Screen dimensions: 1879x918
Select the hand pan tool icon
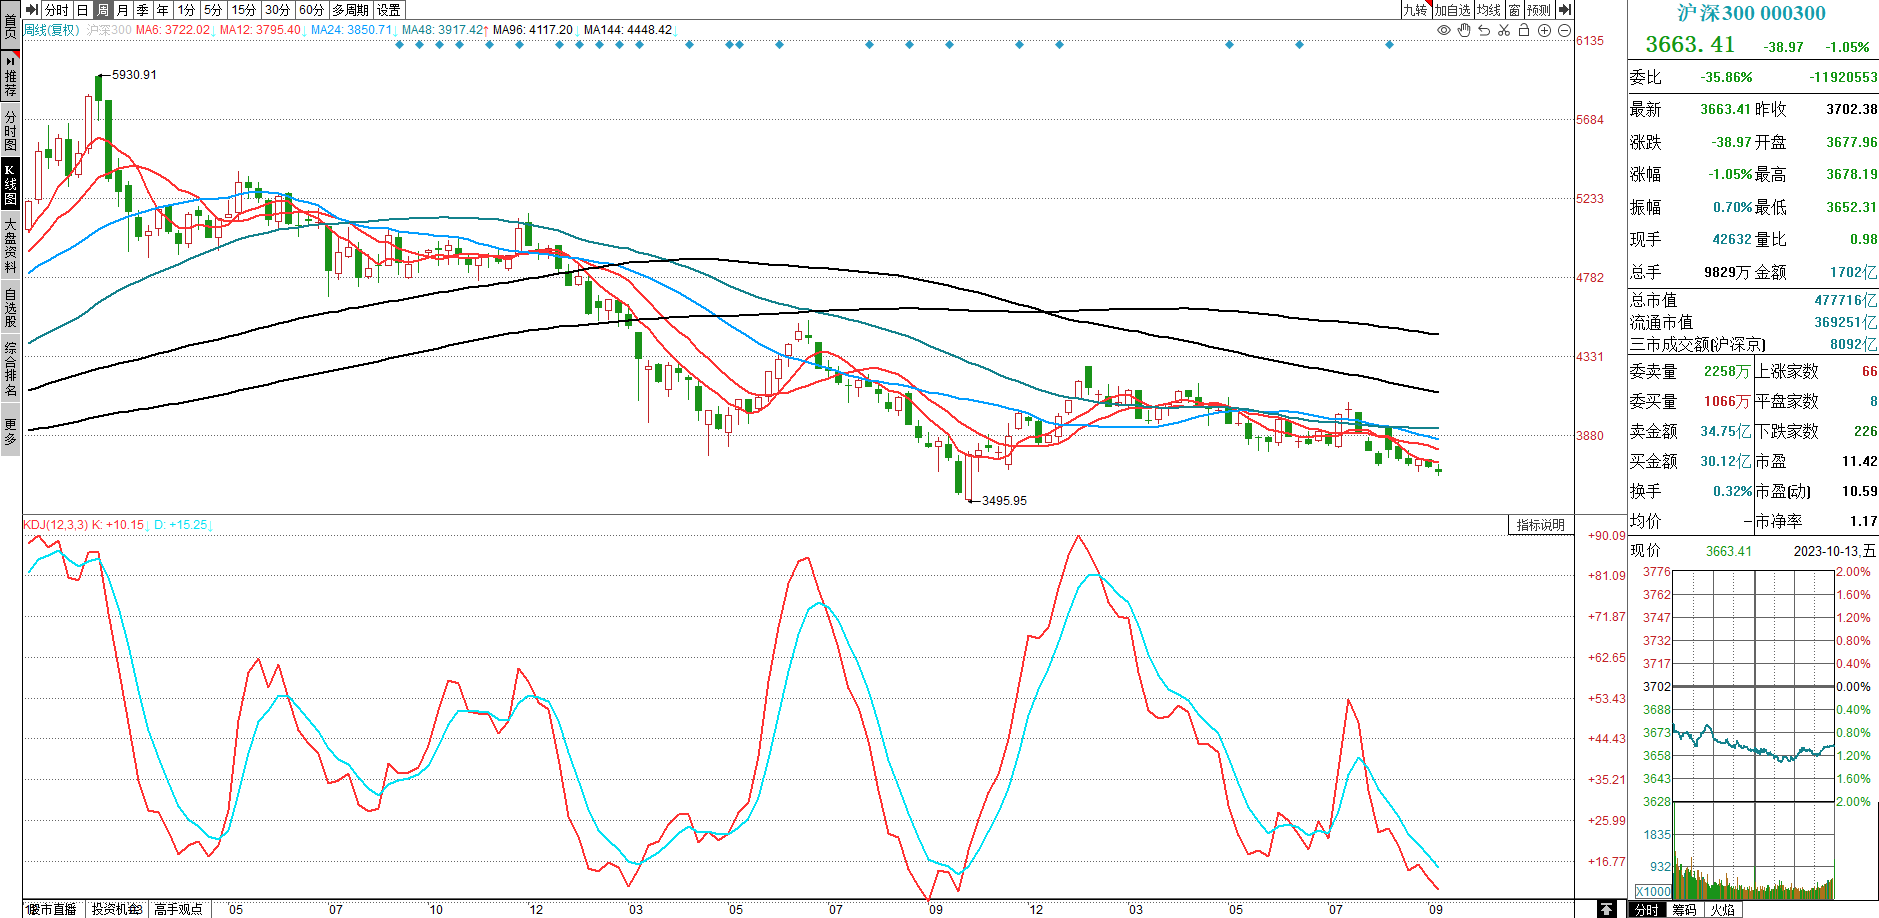1464,31
